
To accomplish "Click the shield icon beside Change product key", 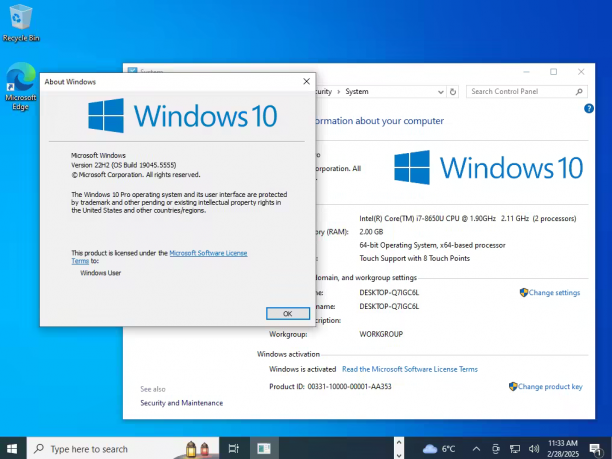I will point(513,386).
